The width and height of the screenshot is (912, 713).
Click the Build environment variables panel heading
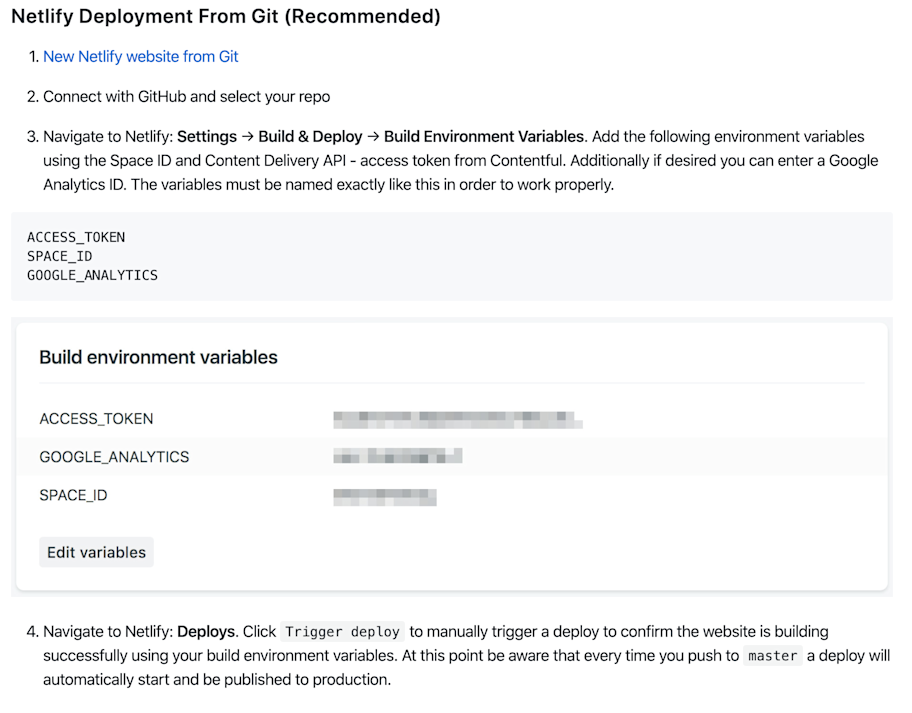pyautogui.click(x=158, y=357)
